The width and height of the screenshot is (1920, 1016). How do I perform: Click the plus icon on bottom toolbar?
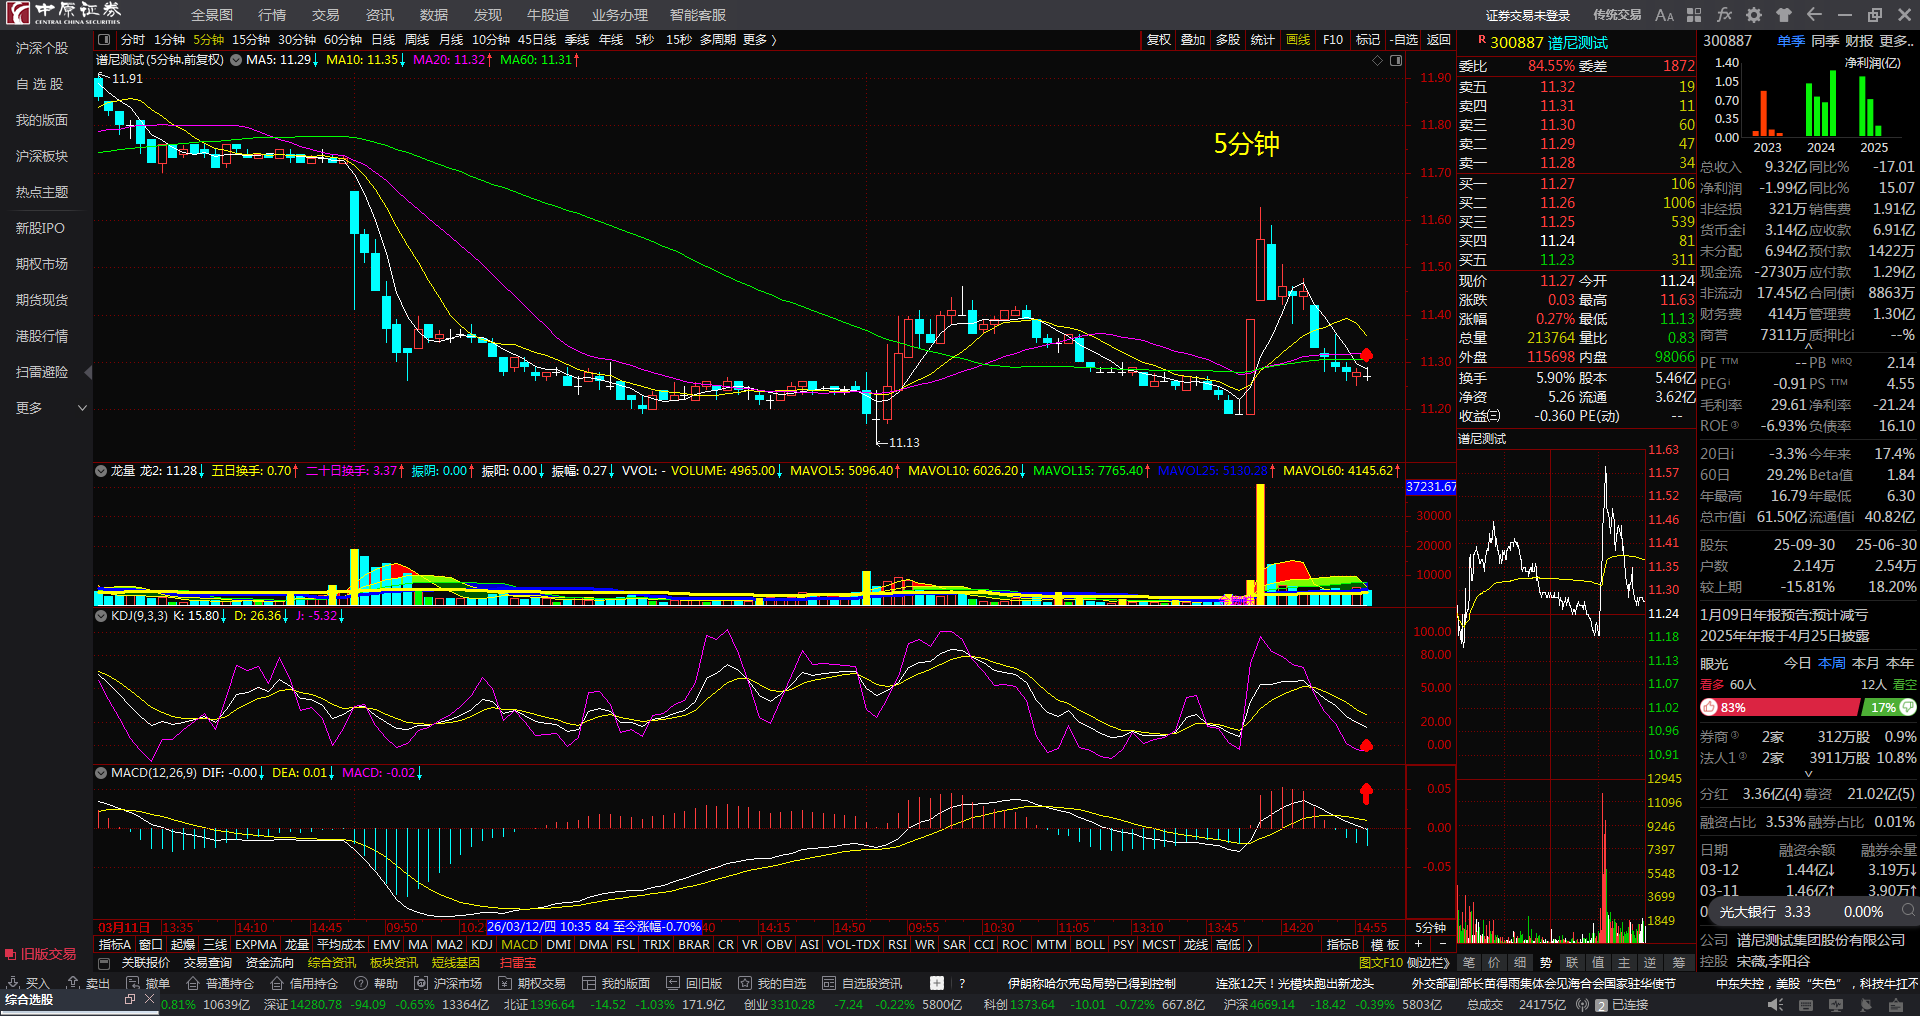click(937, 983)
